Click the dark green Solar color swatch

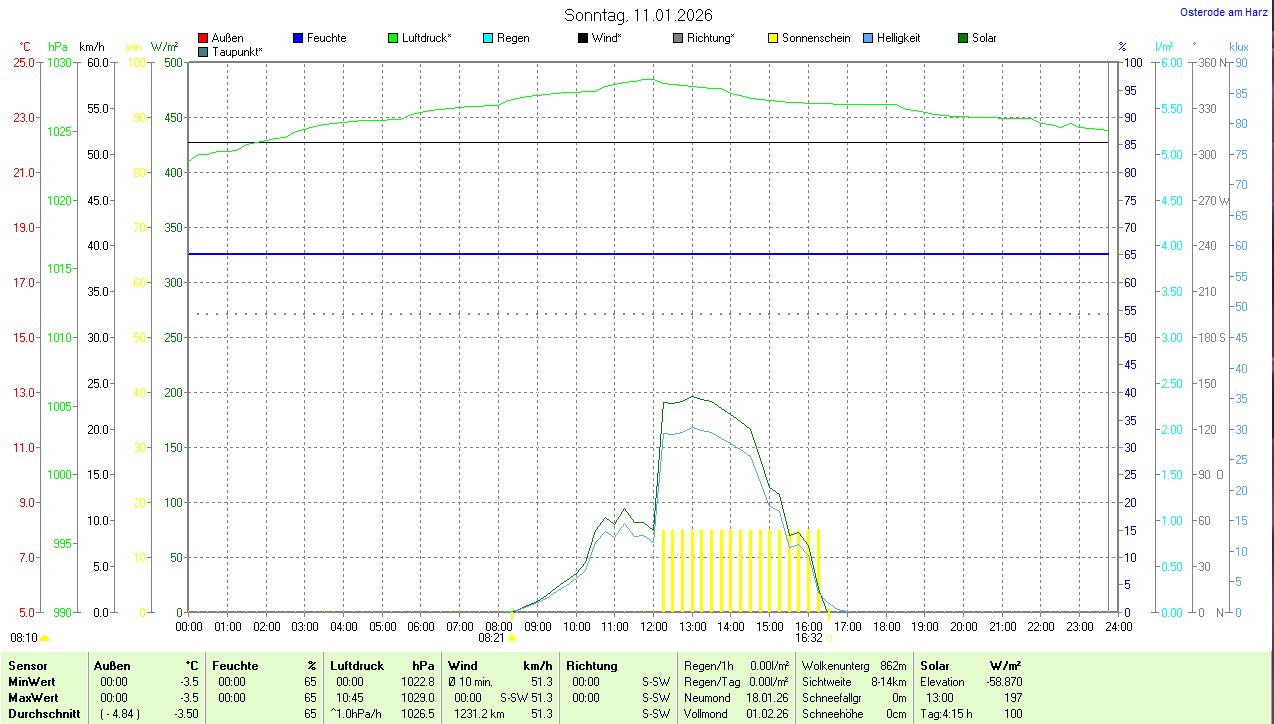[x=963, y=38]
